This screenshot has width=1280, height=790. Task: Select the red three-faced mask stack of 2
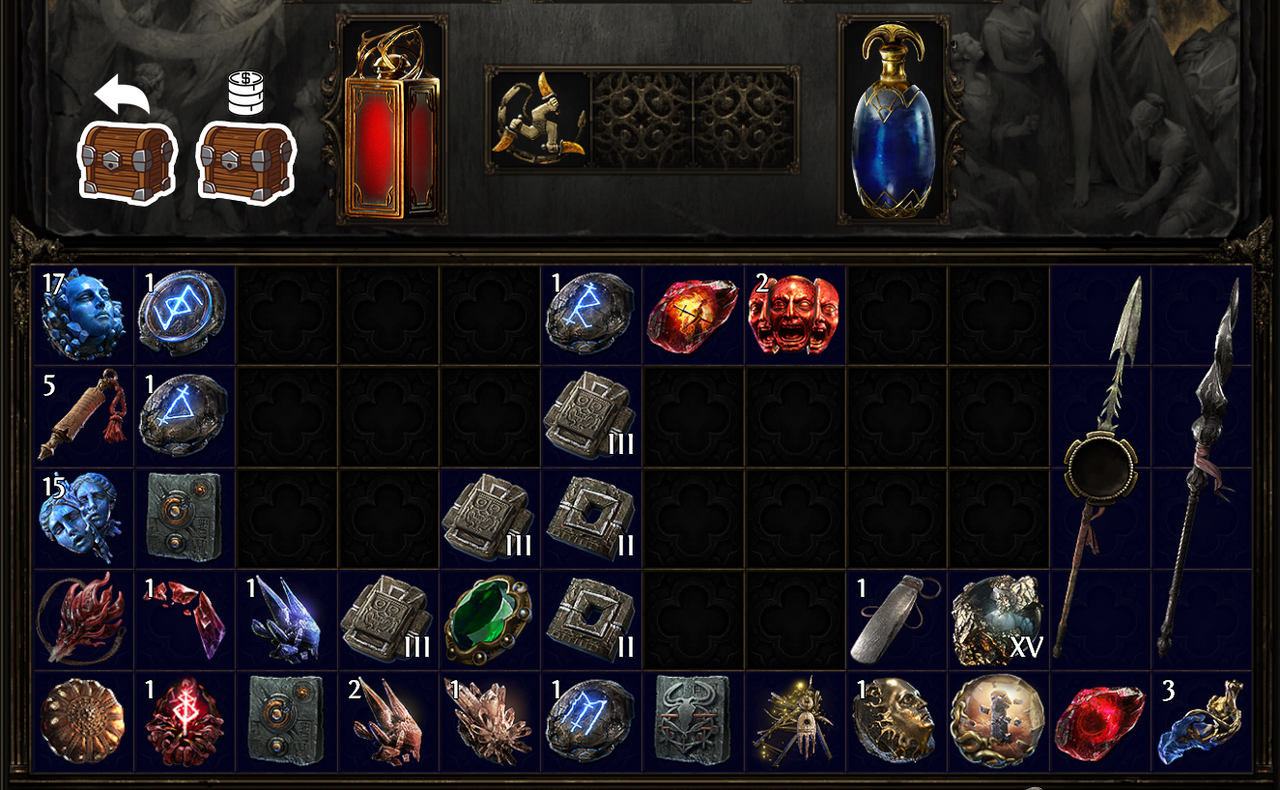coord(796,314)
